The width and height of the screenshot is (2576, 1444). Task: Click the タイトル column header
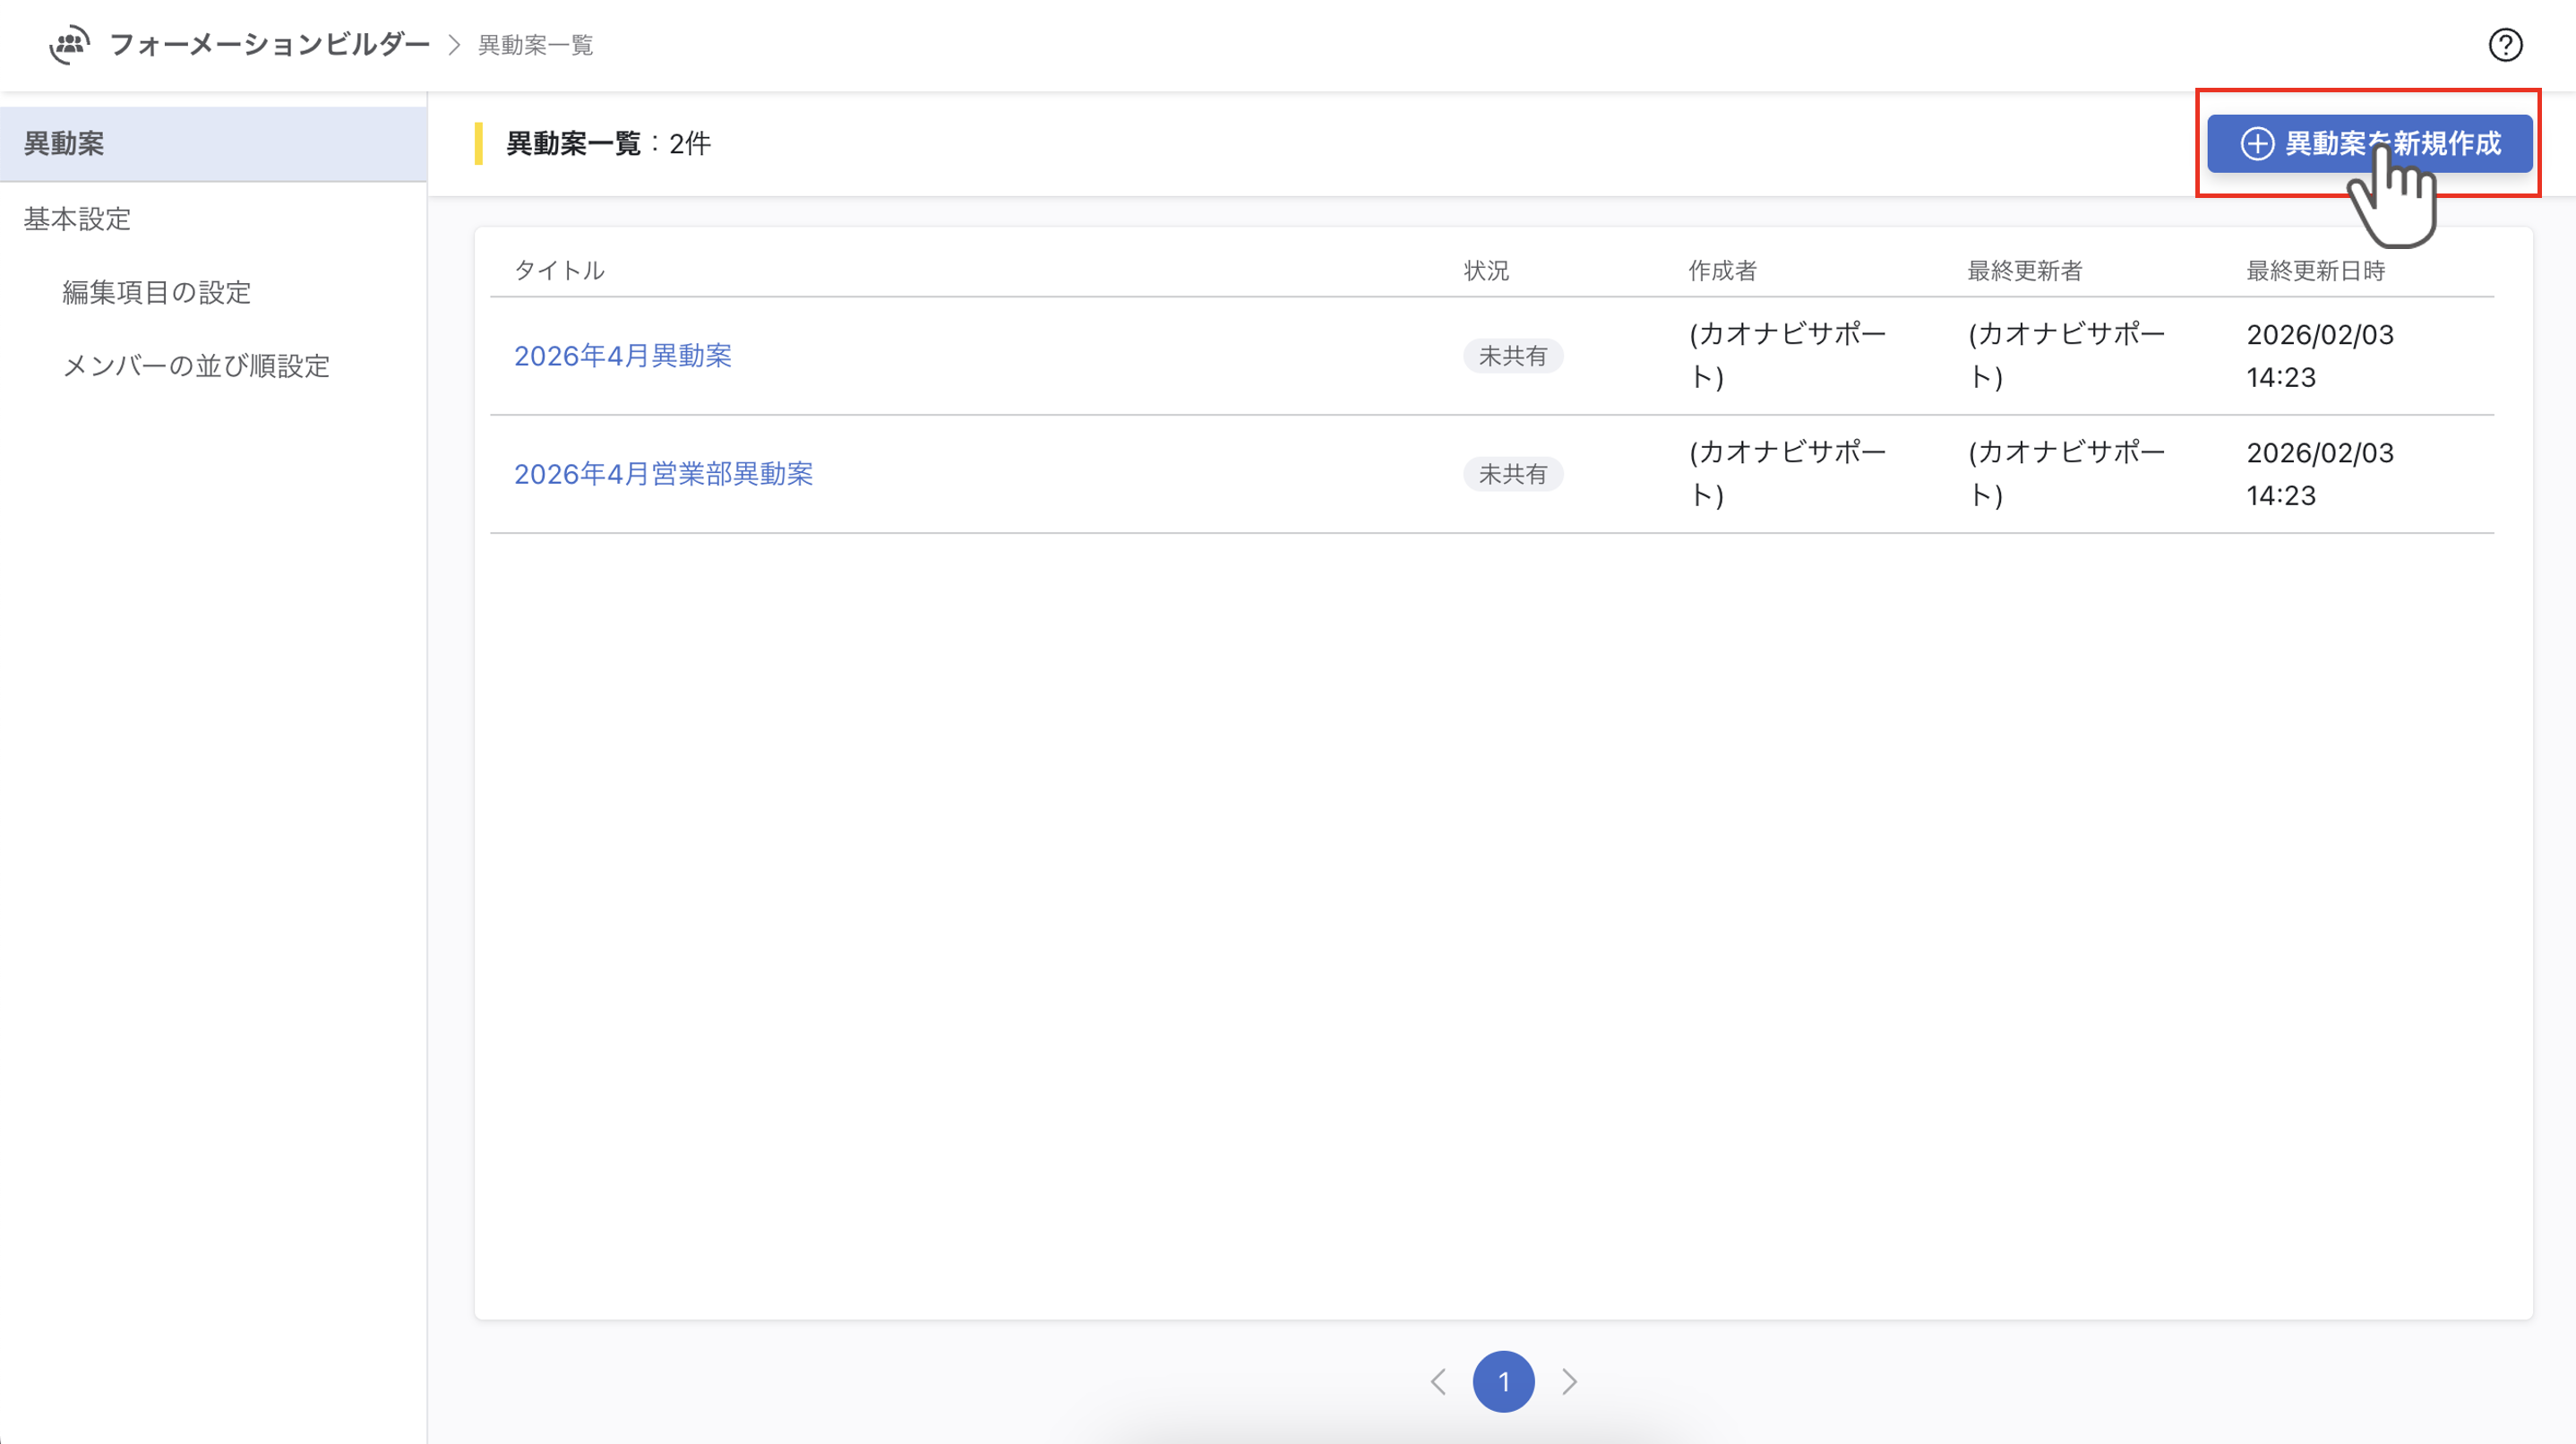pos(558,271)
